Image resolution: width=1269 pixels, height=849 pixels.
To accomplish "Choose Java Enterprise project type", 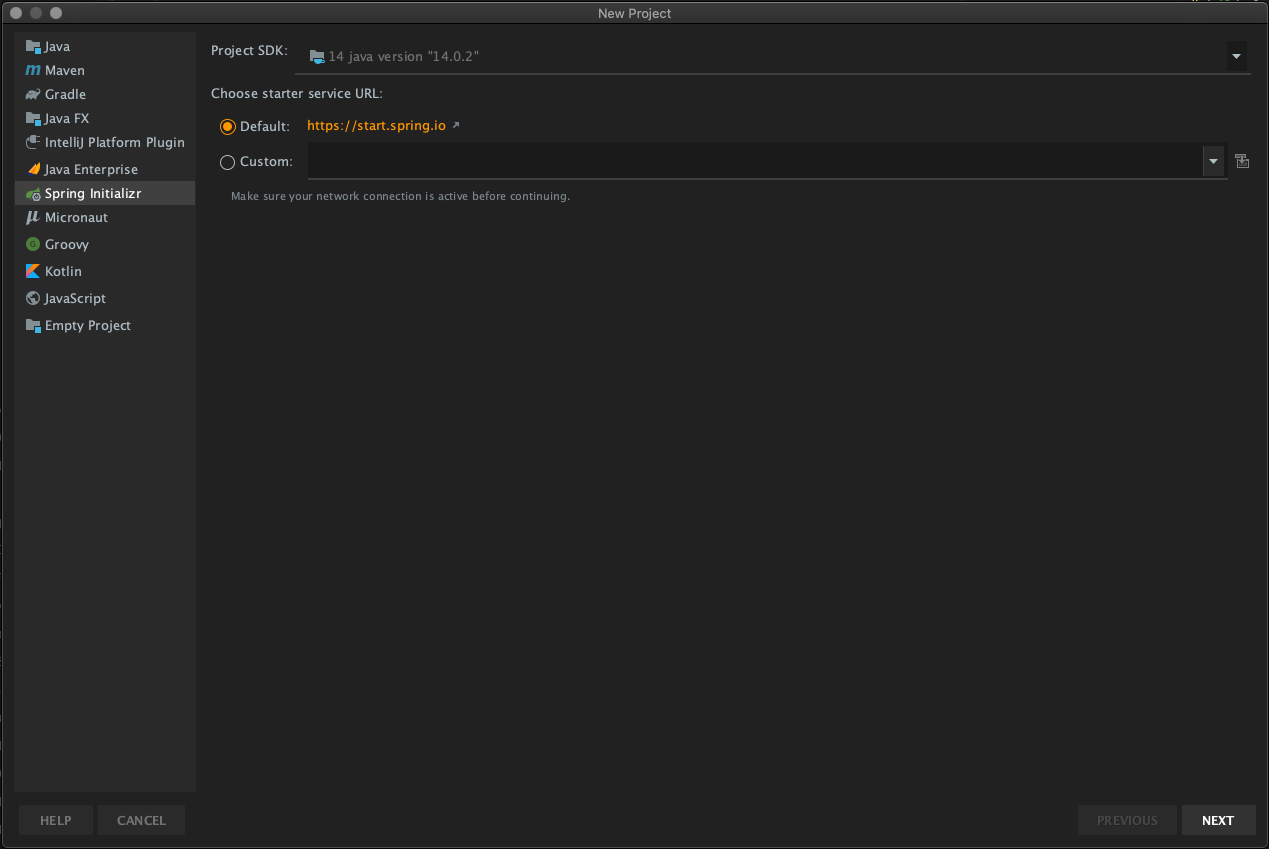I will (x=105, y=169).
